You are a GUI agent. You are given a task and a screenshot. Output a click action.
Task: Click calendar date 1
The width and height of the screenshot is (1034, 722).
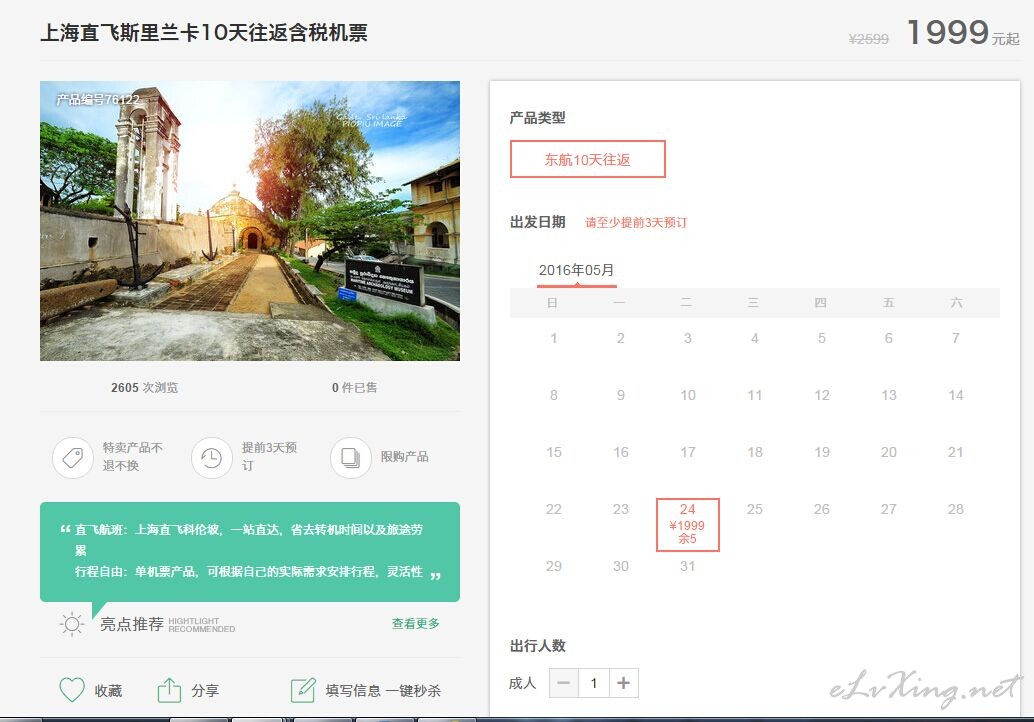pyautogui.click(x=553, y=338)
